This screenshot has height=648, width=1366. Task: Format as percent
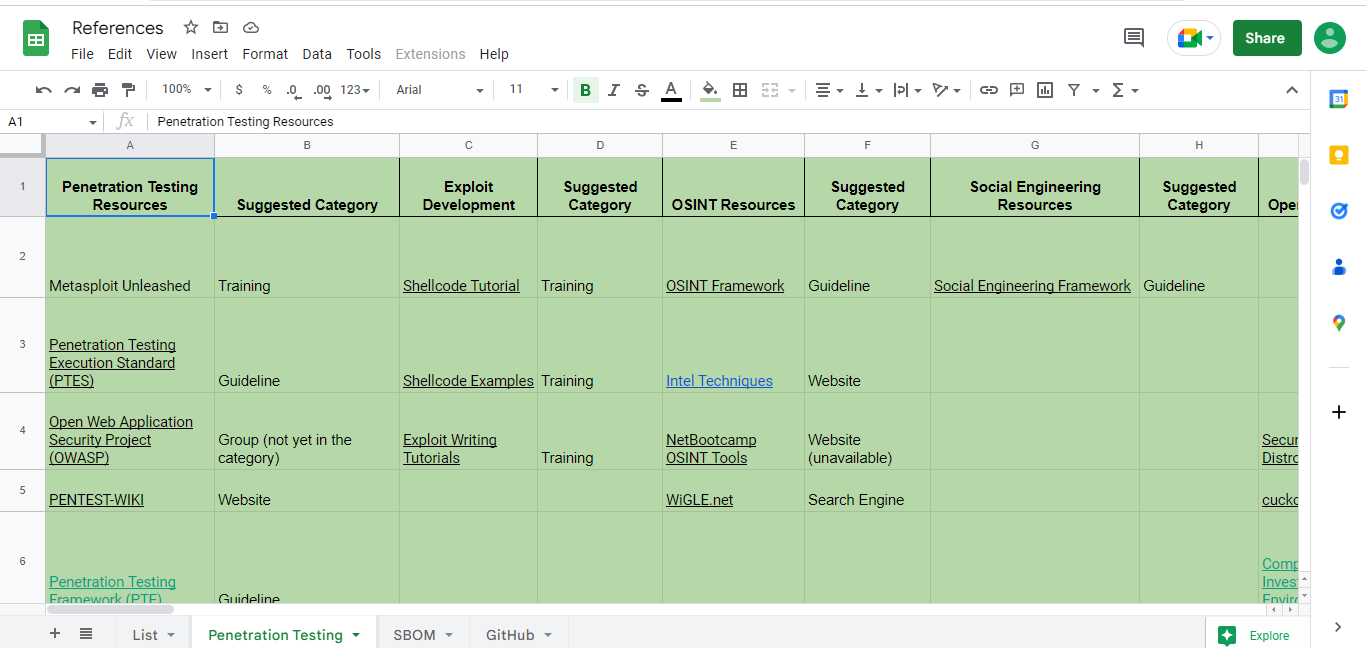tap(267, 90)
